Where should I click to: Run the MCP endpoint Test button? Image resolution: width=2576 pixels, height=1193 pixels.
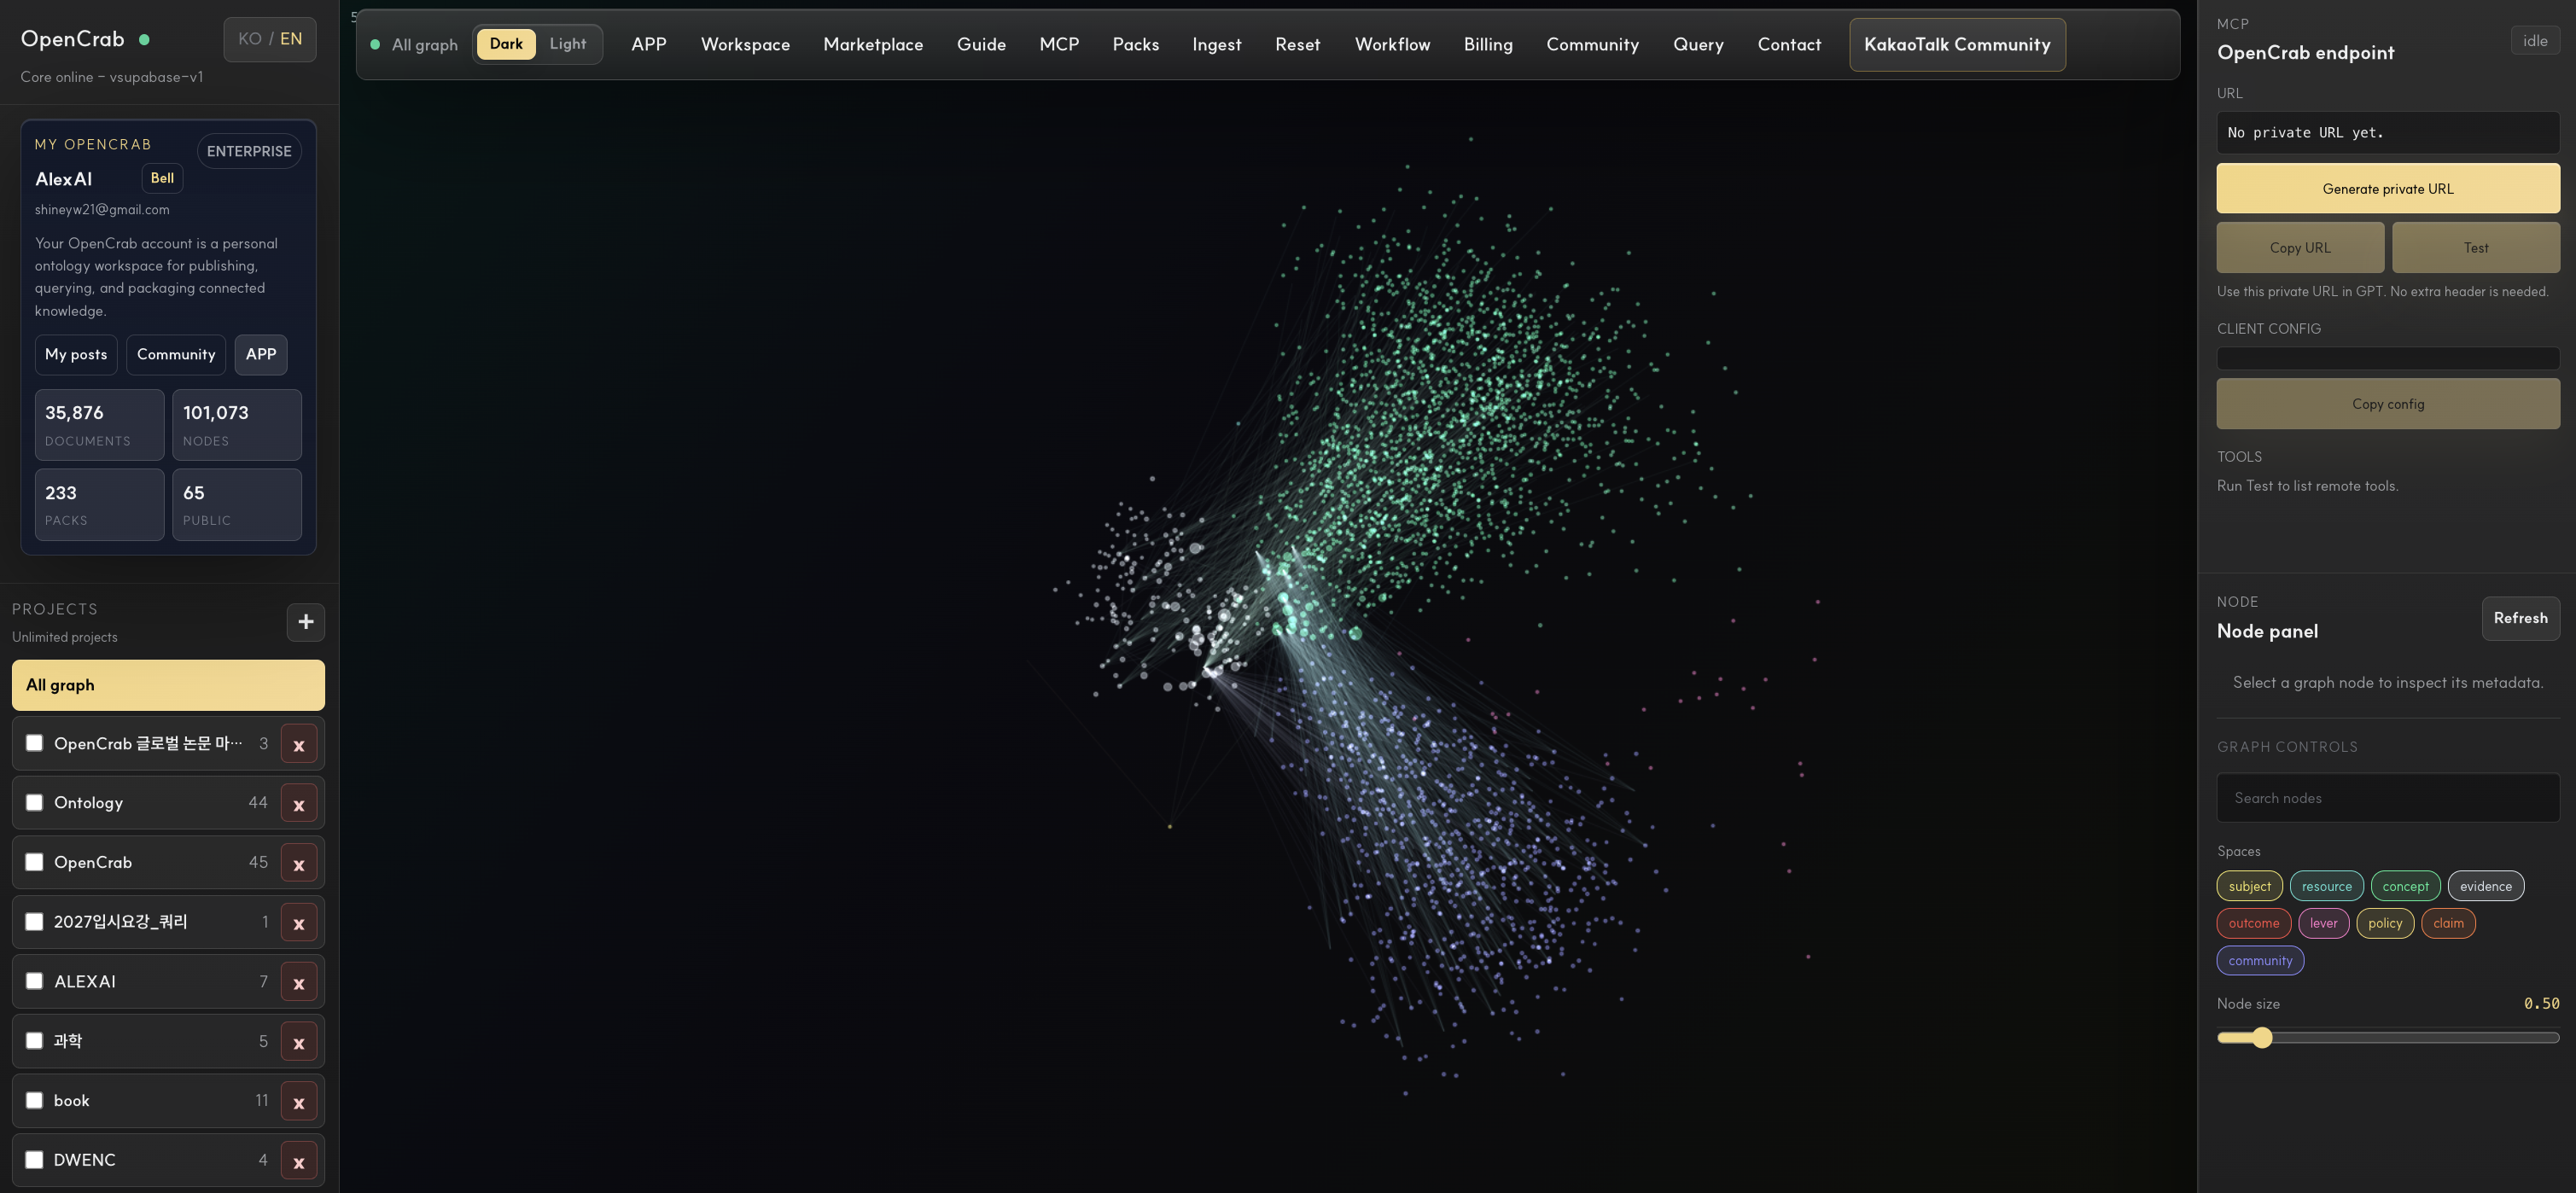pos(2475,247)
